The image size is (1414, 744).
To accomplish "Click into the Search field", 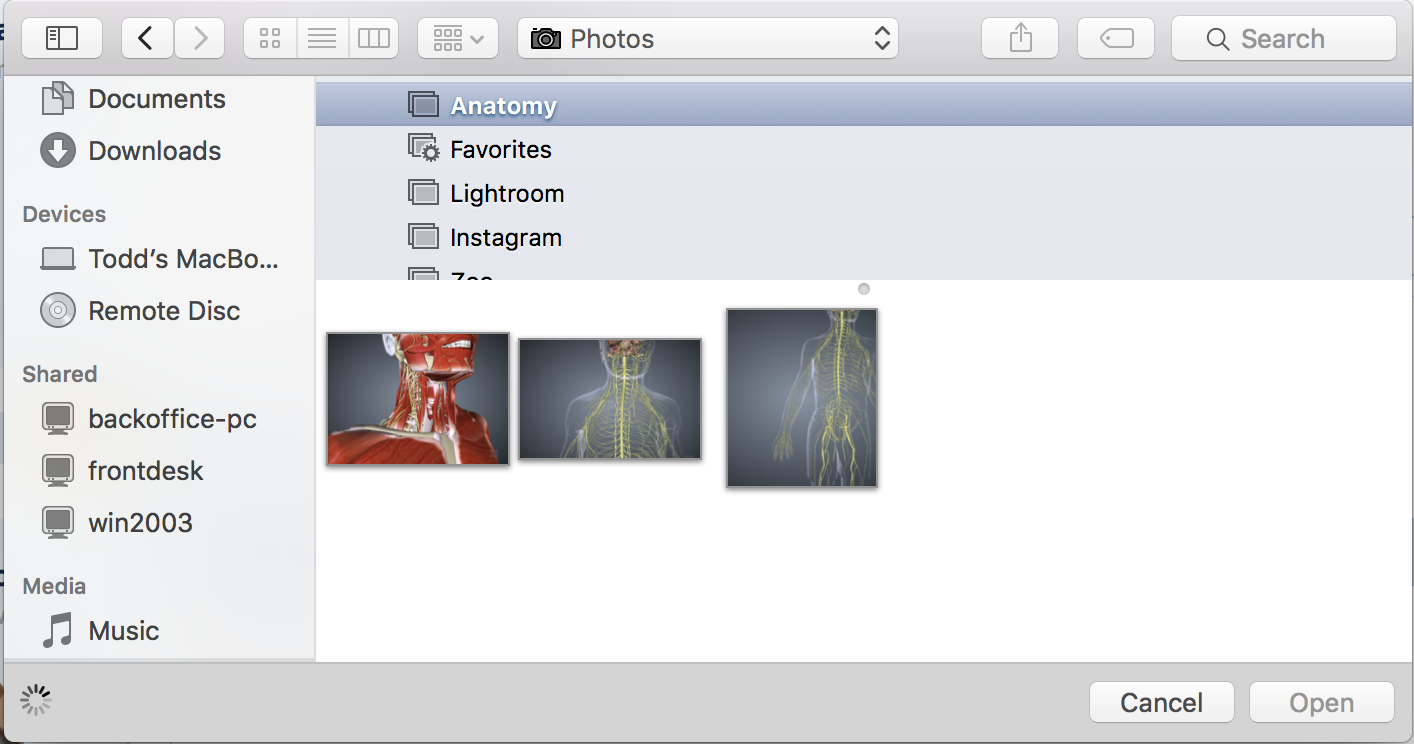I will pyautogui.click(x=1283, y=39).
